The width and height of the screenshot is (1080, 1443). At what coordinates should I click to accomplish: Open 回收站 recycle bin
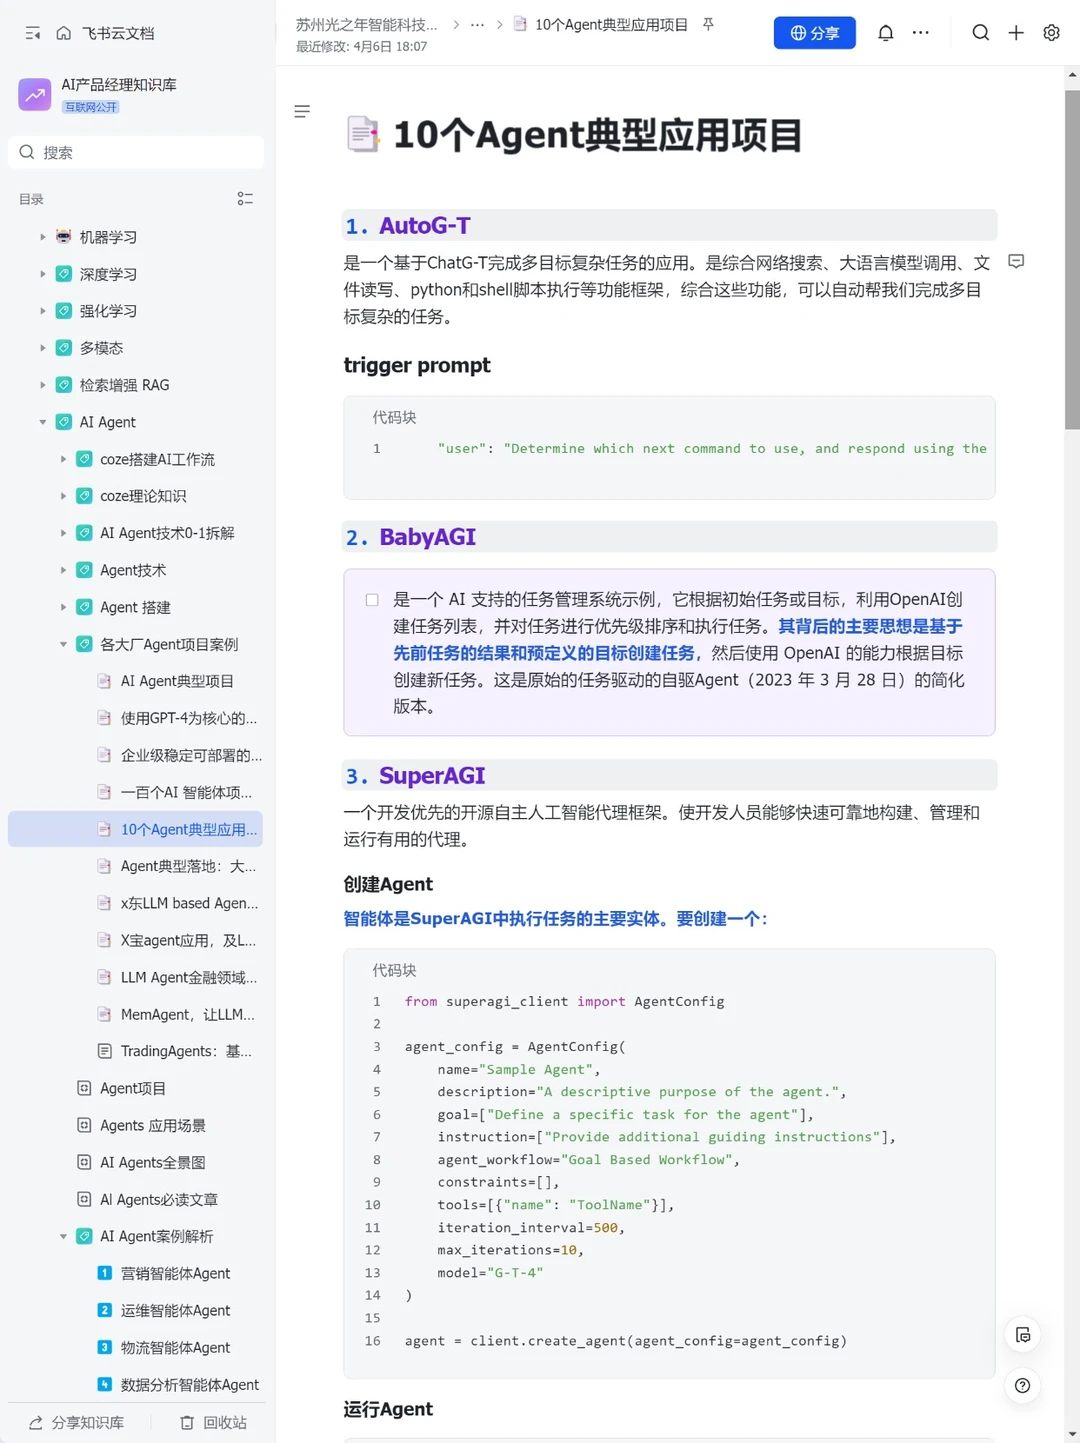pyautogui.click(x=213, y=1422)
